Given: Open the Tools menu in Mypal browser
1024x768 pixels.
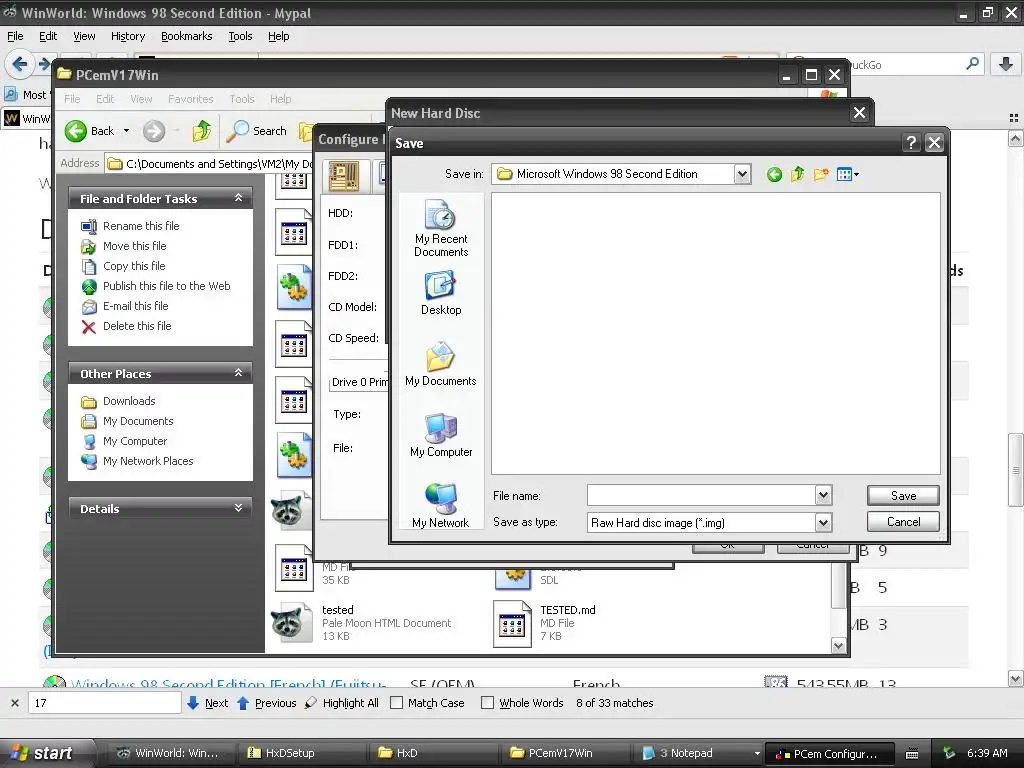Looking at the screenshot, I should pos(240,36).
